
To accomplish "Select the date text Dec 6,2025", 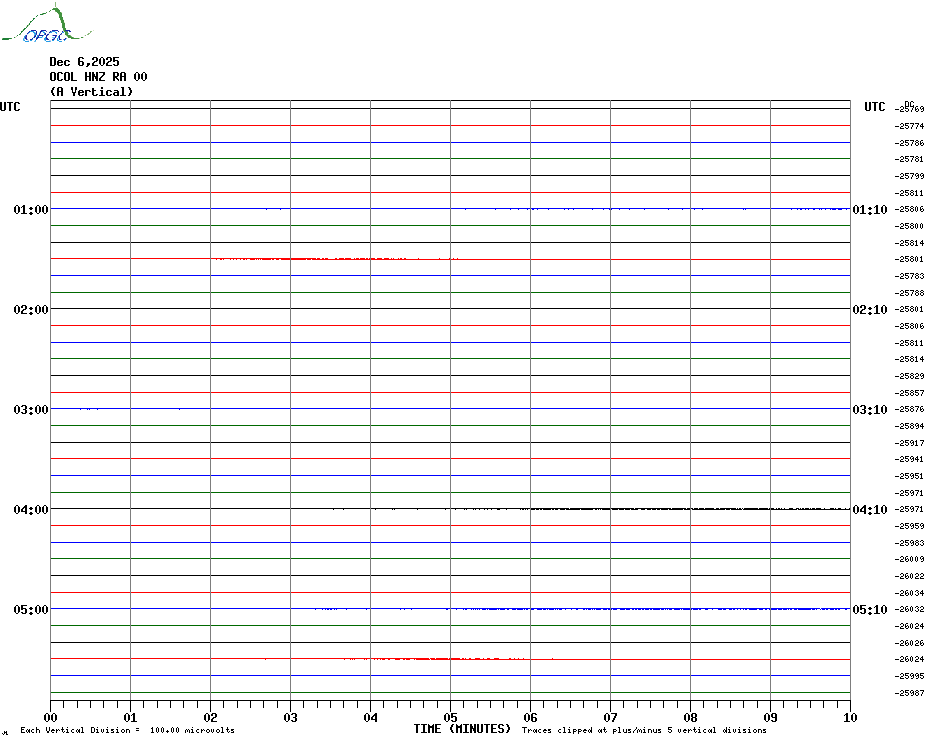I will (x=84, y=62).
